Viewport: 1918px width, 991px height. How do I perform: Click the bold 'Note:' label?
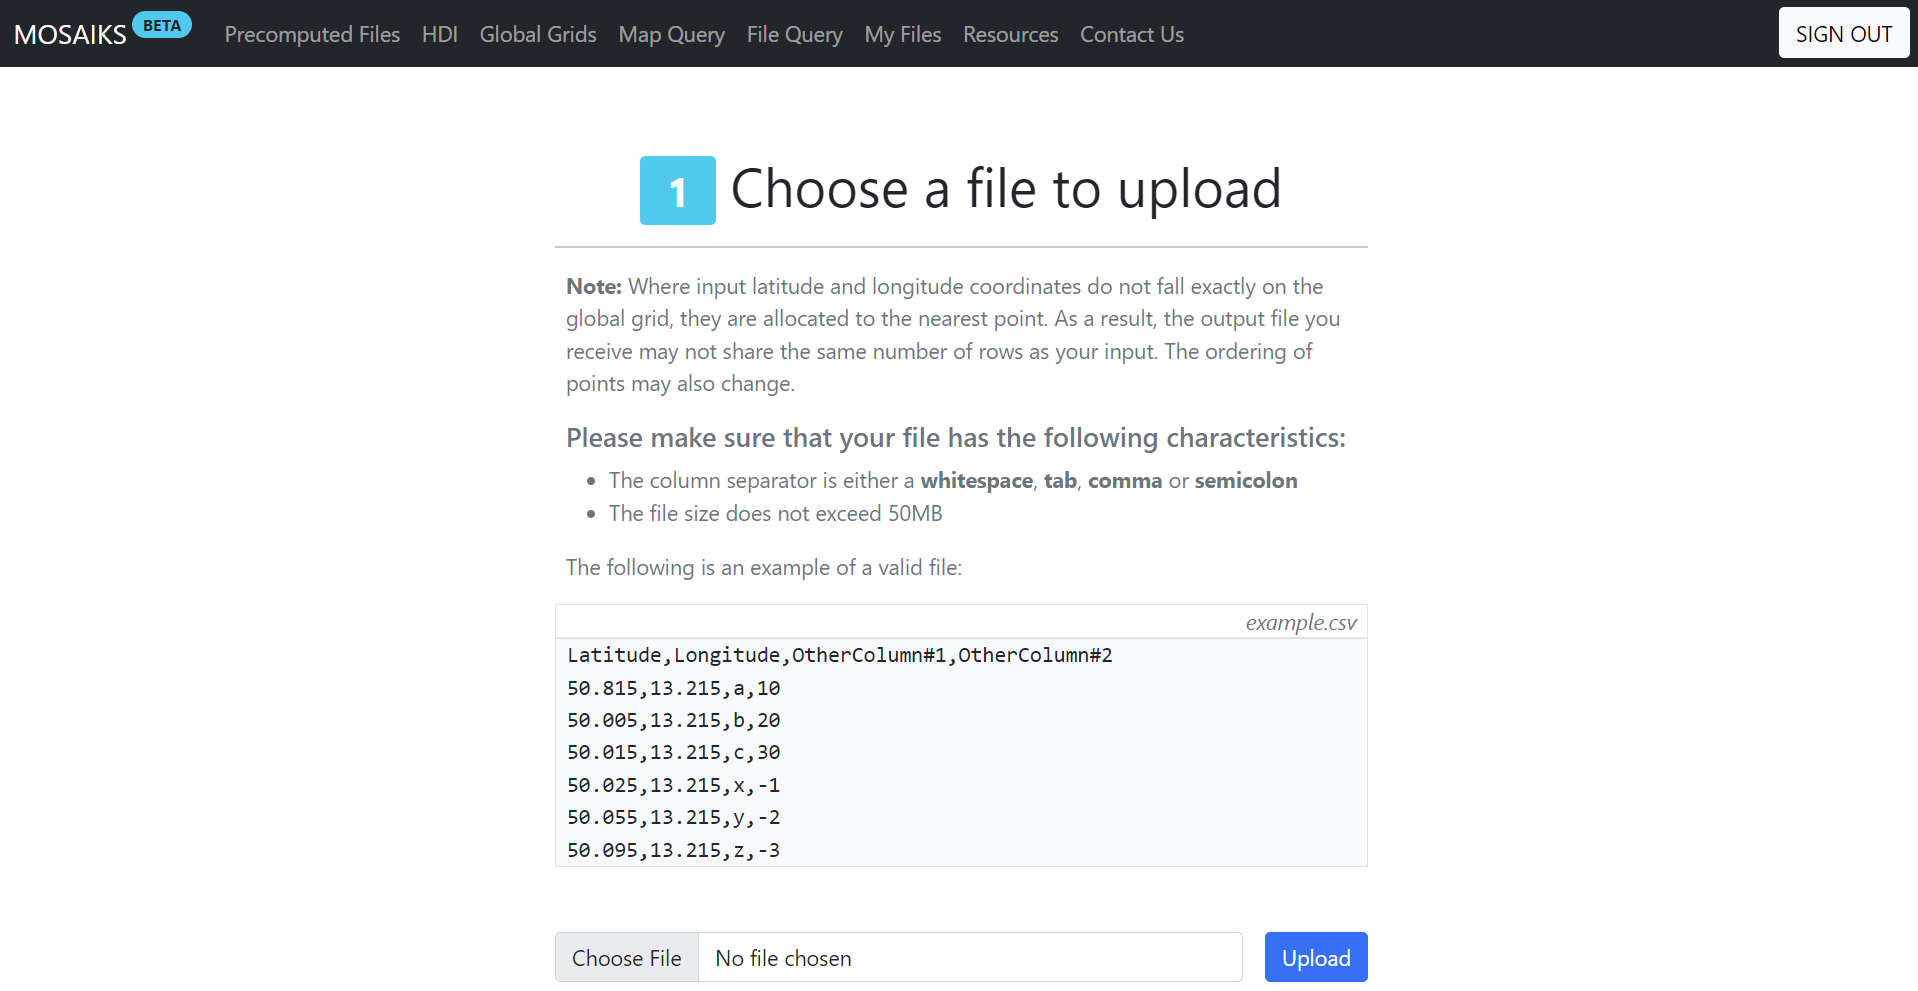pos(594,287)
